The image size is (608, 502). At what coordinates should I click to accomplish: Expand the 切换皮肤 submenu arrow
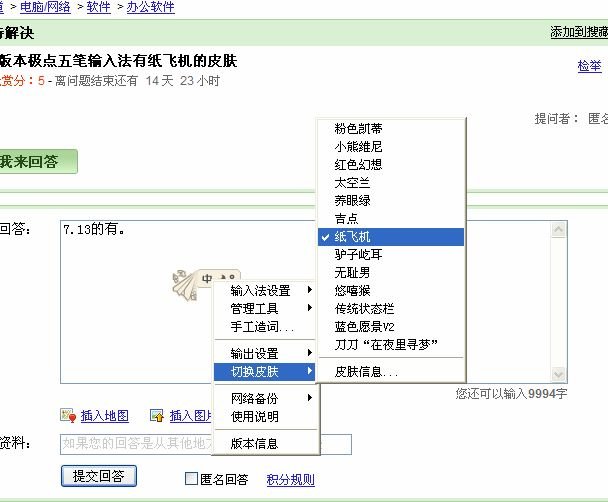pos(310,371)
